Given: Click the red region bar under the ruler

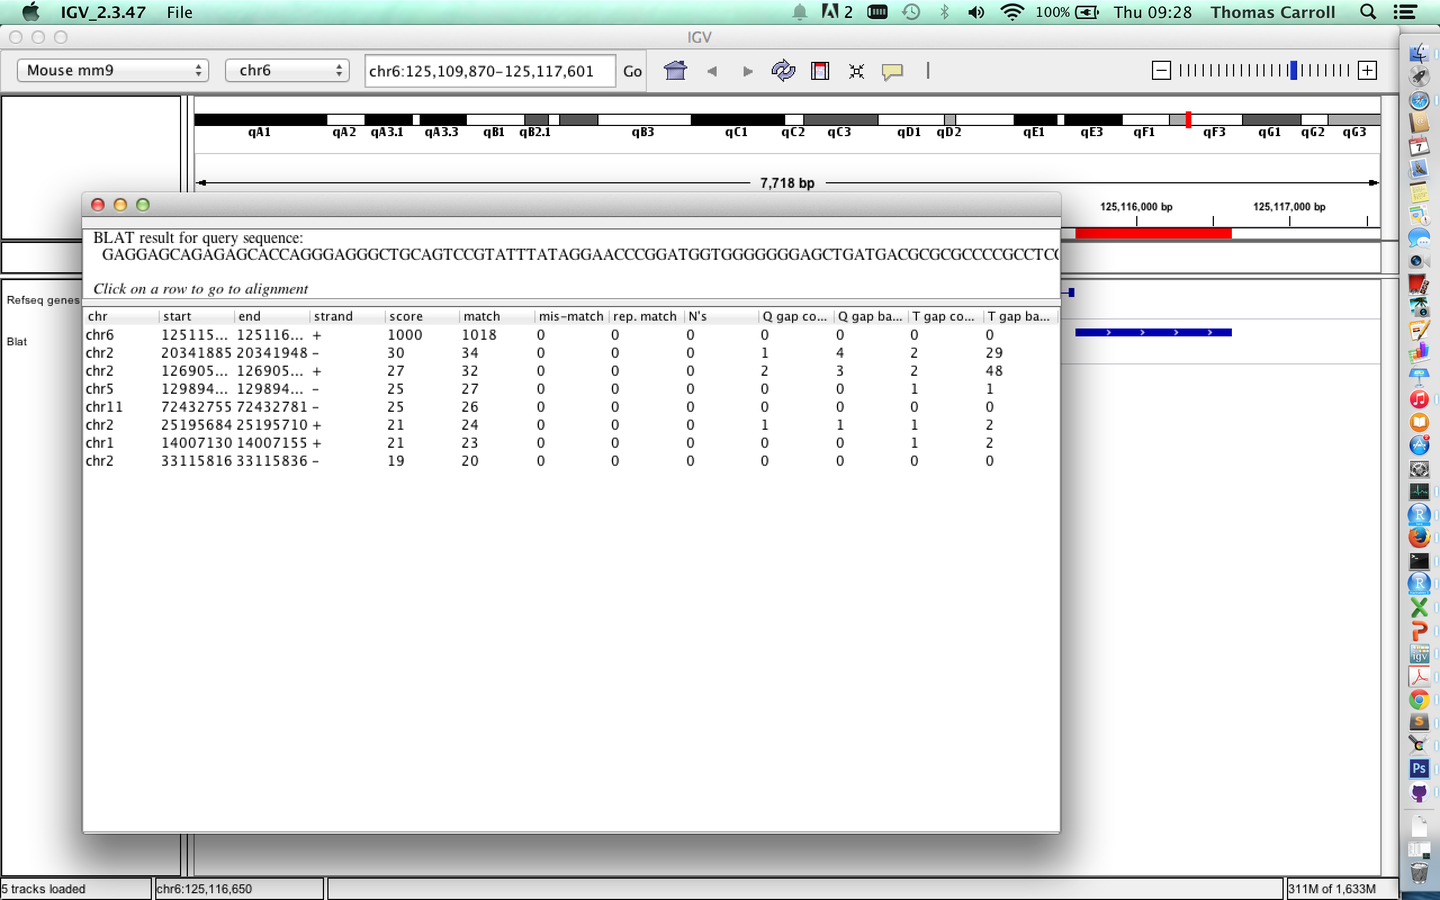Looking at the screenshot, I should tap(1153, 233).
